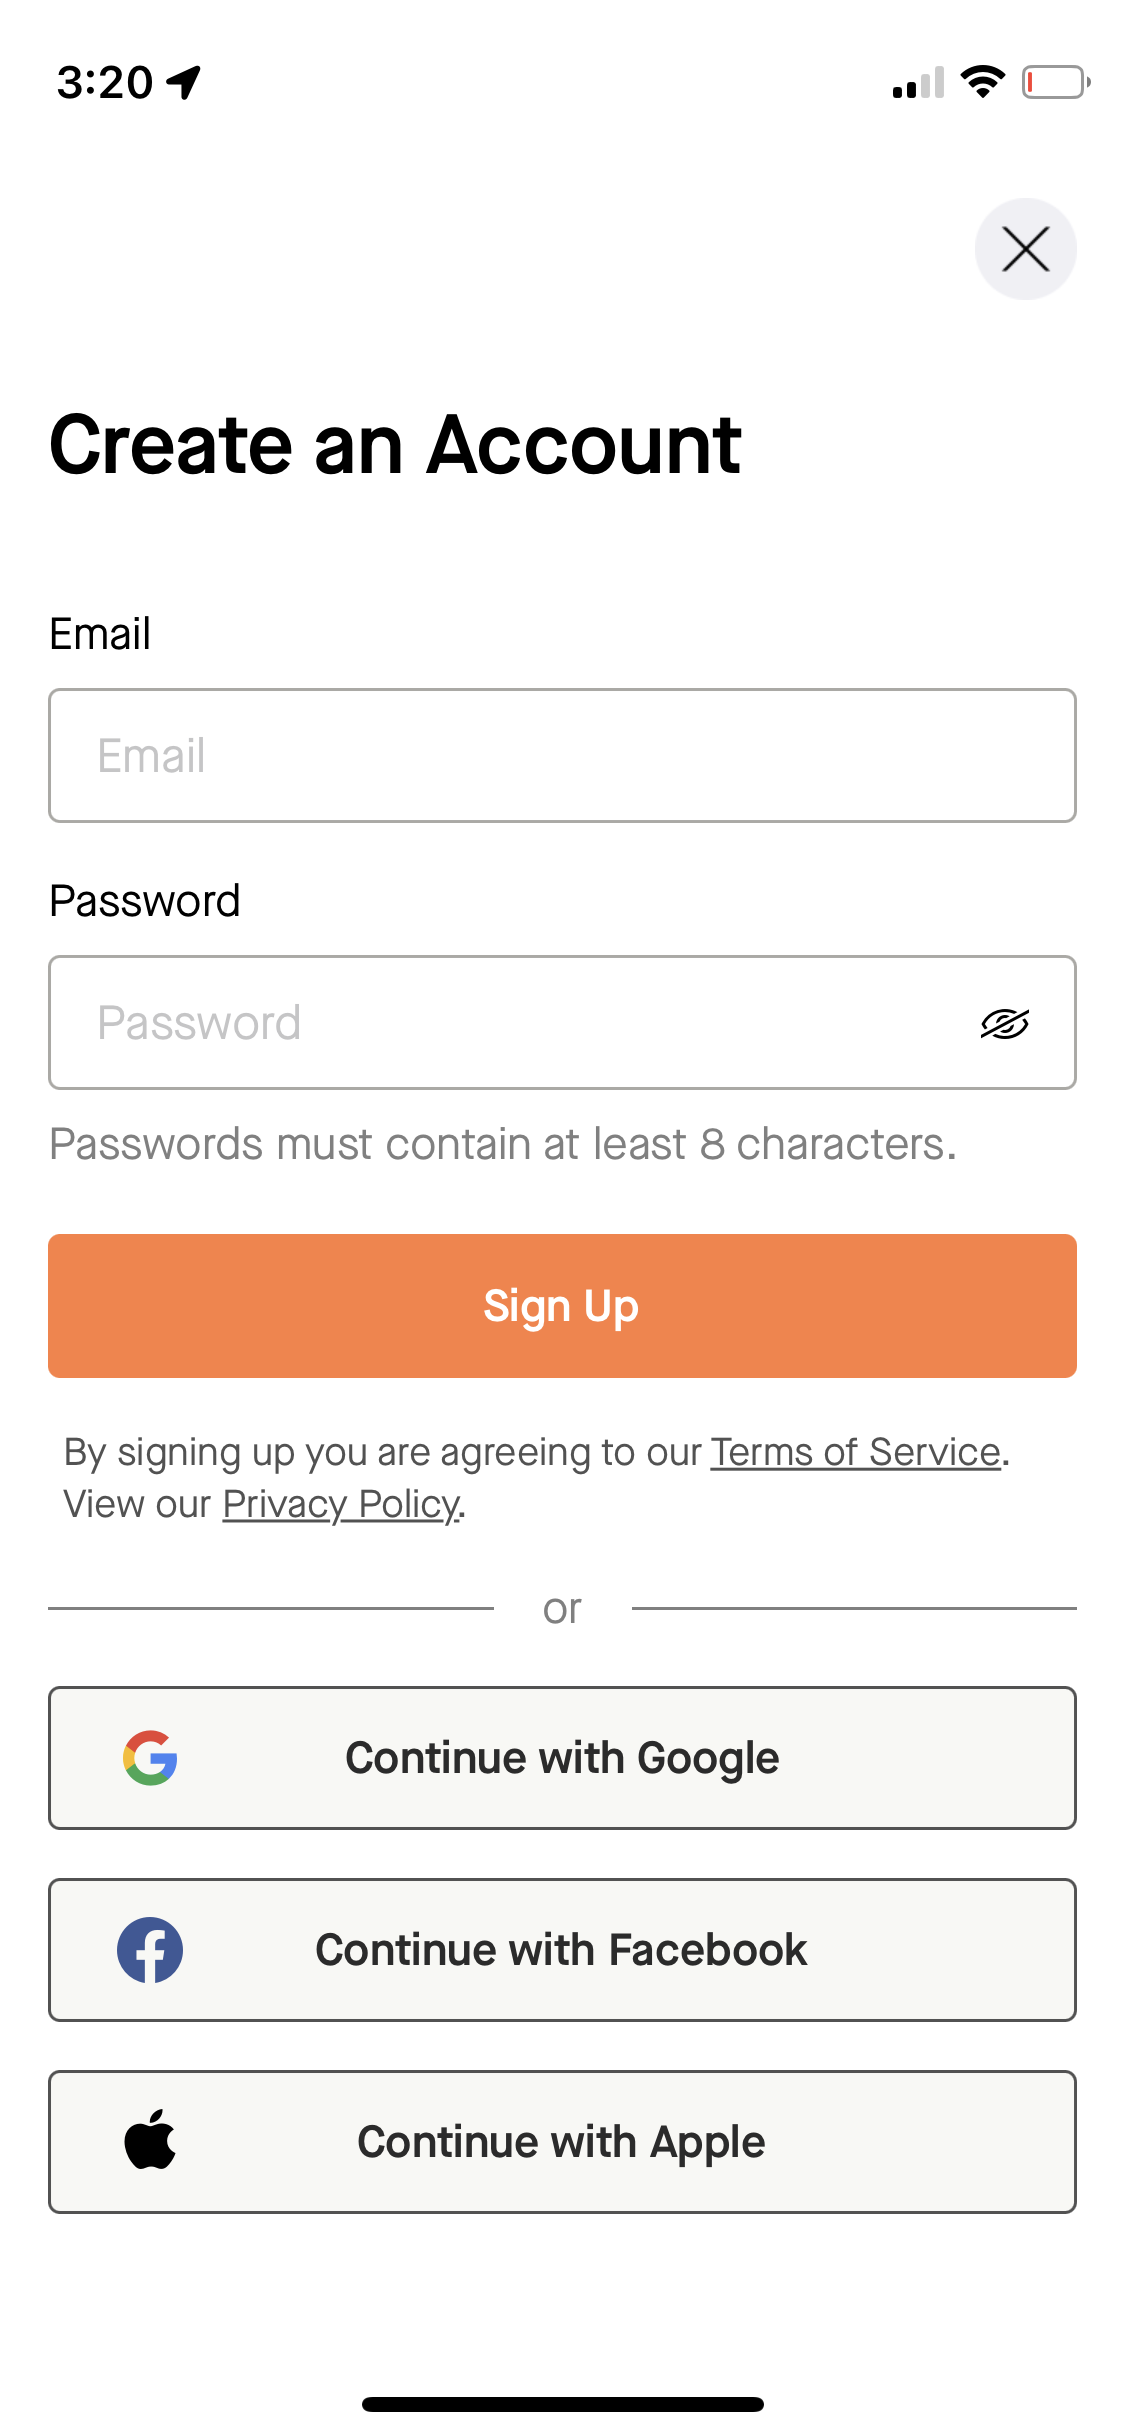Open the Privacy Policy link

[x=341, y=1504]
